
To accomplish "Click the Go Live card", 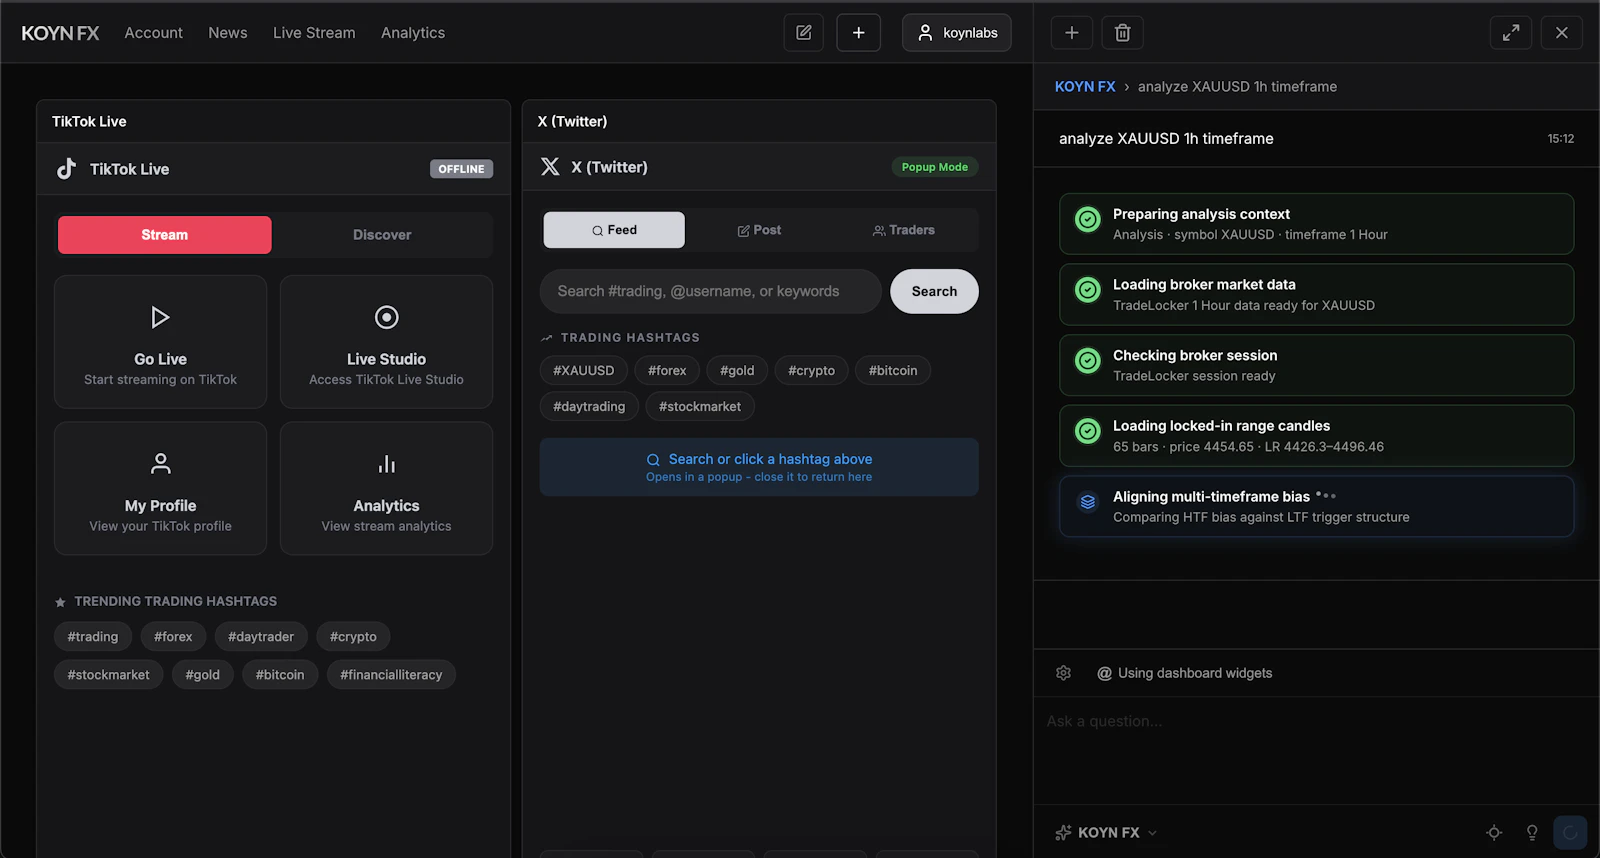I will point(160,342).
